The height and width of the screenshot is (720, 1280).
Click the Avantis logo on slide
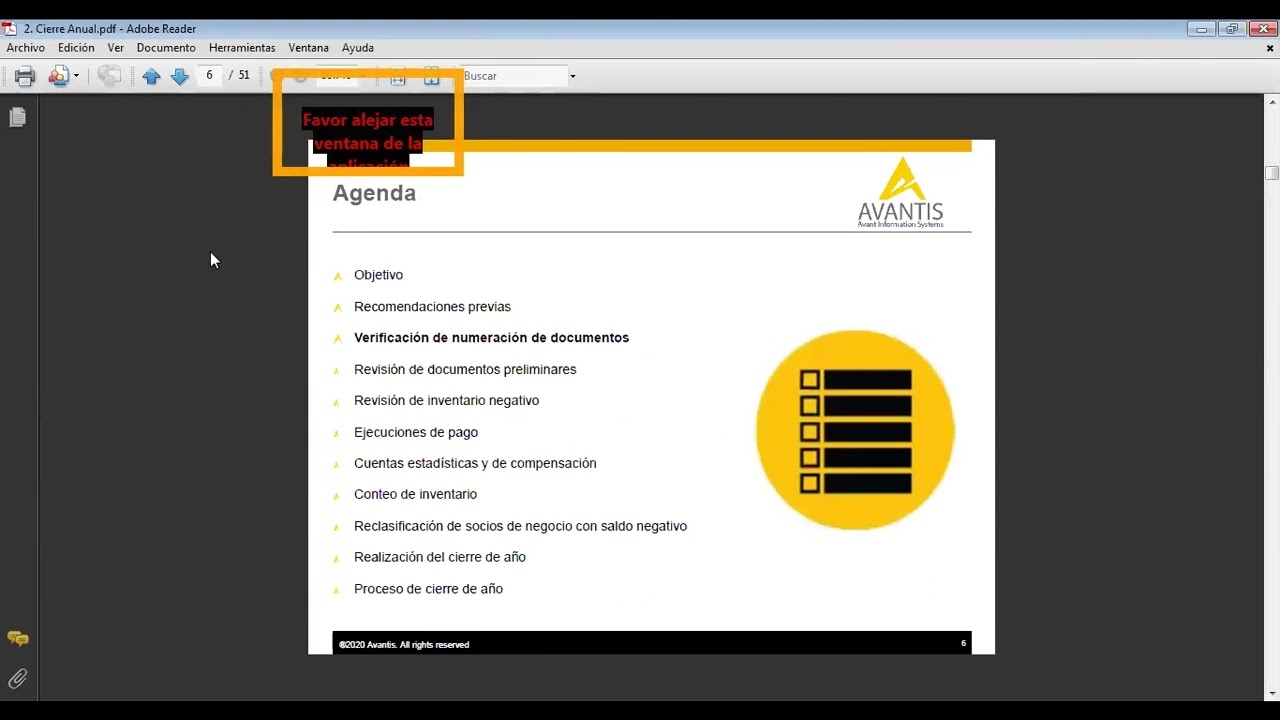click(x=900, y=192)
